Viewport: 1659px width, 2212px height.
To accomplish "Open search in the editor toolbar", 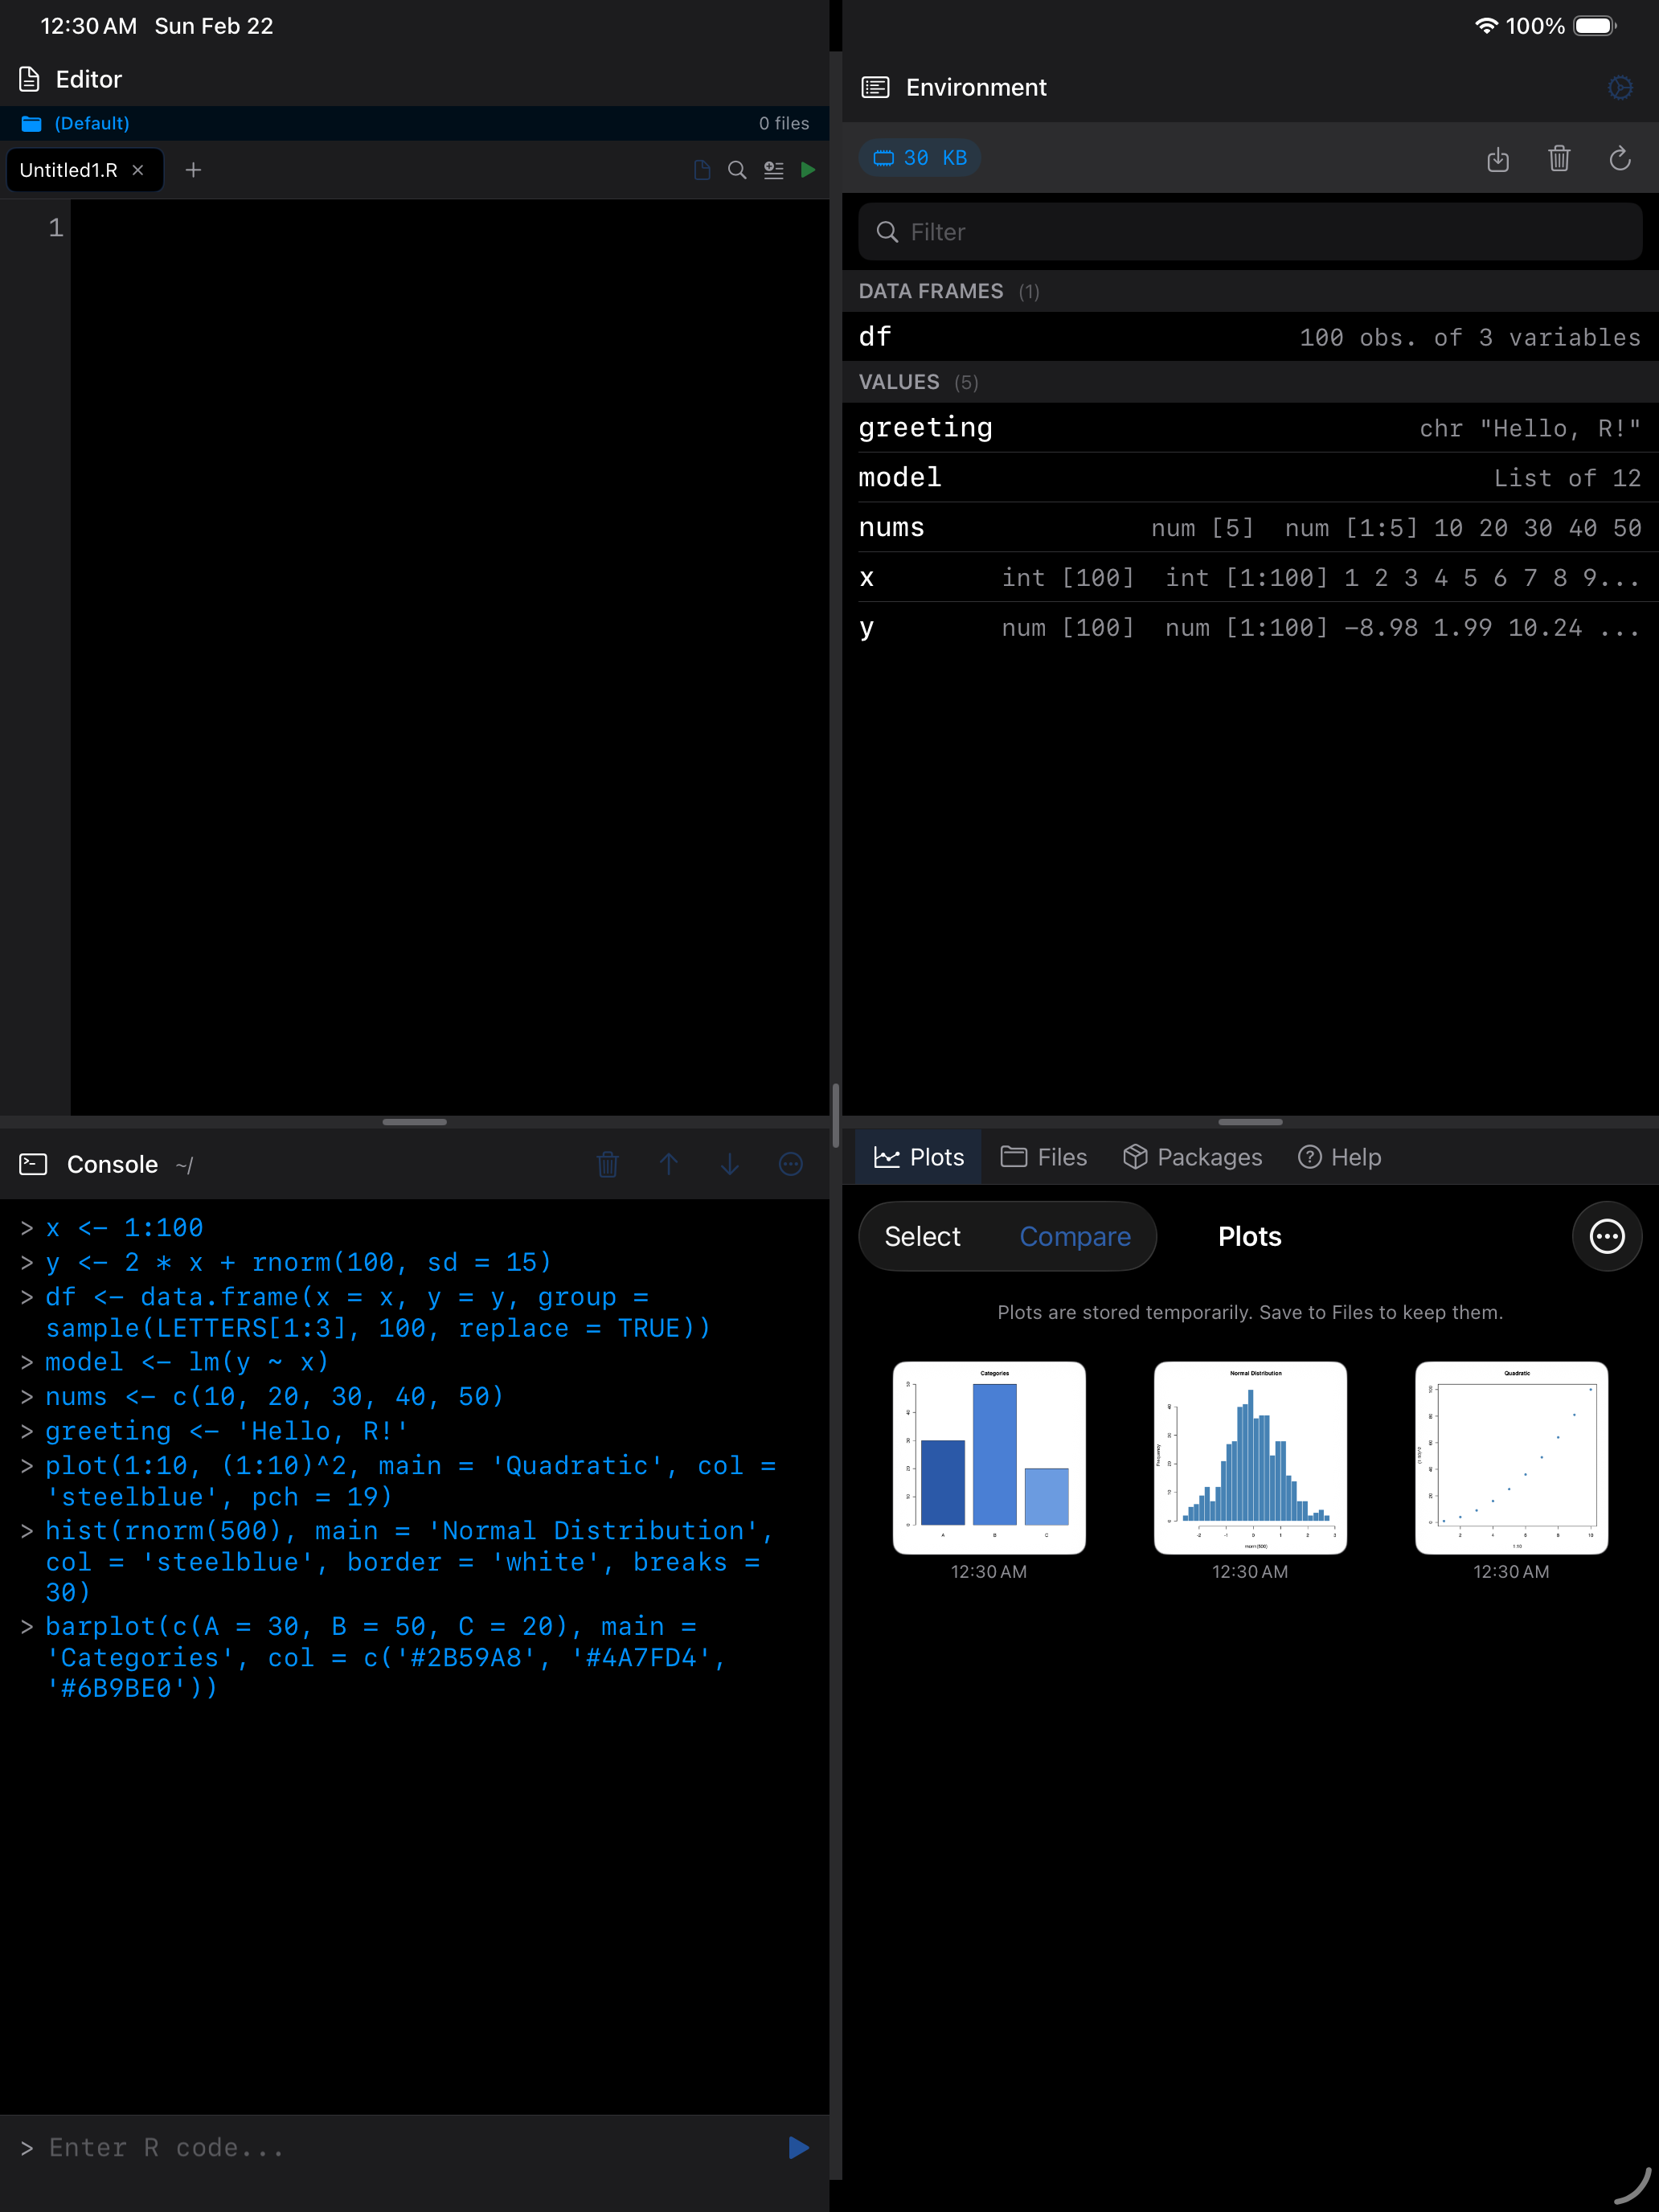I will tap(736, 170).
